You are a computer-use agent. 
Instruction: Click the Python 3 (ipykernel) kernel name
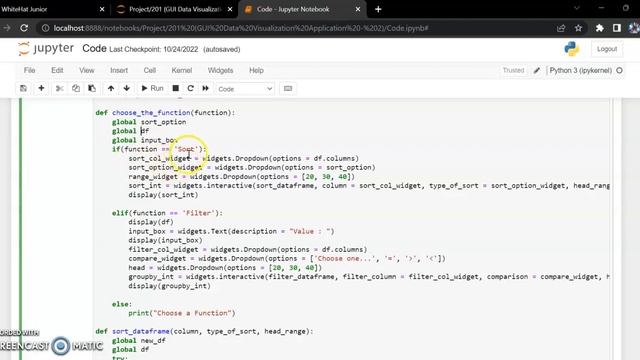pyautogui.click(x=580, y=70)
